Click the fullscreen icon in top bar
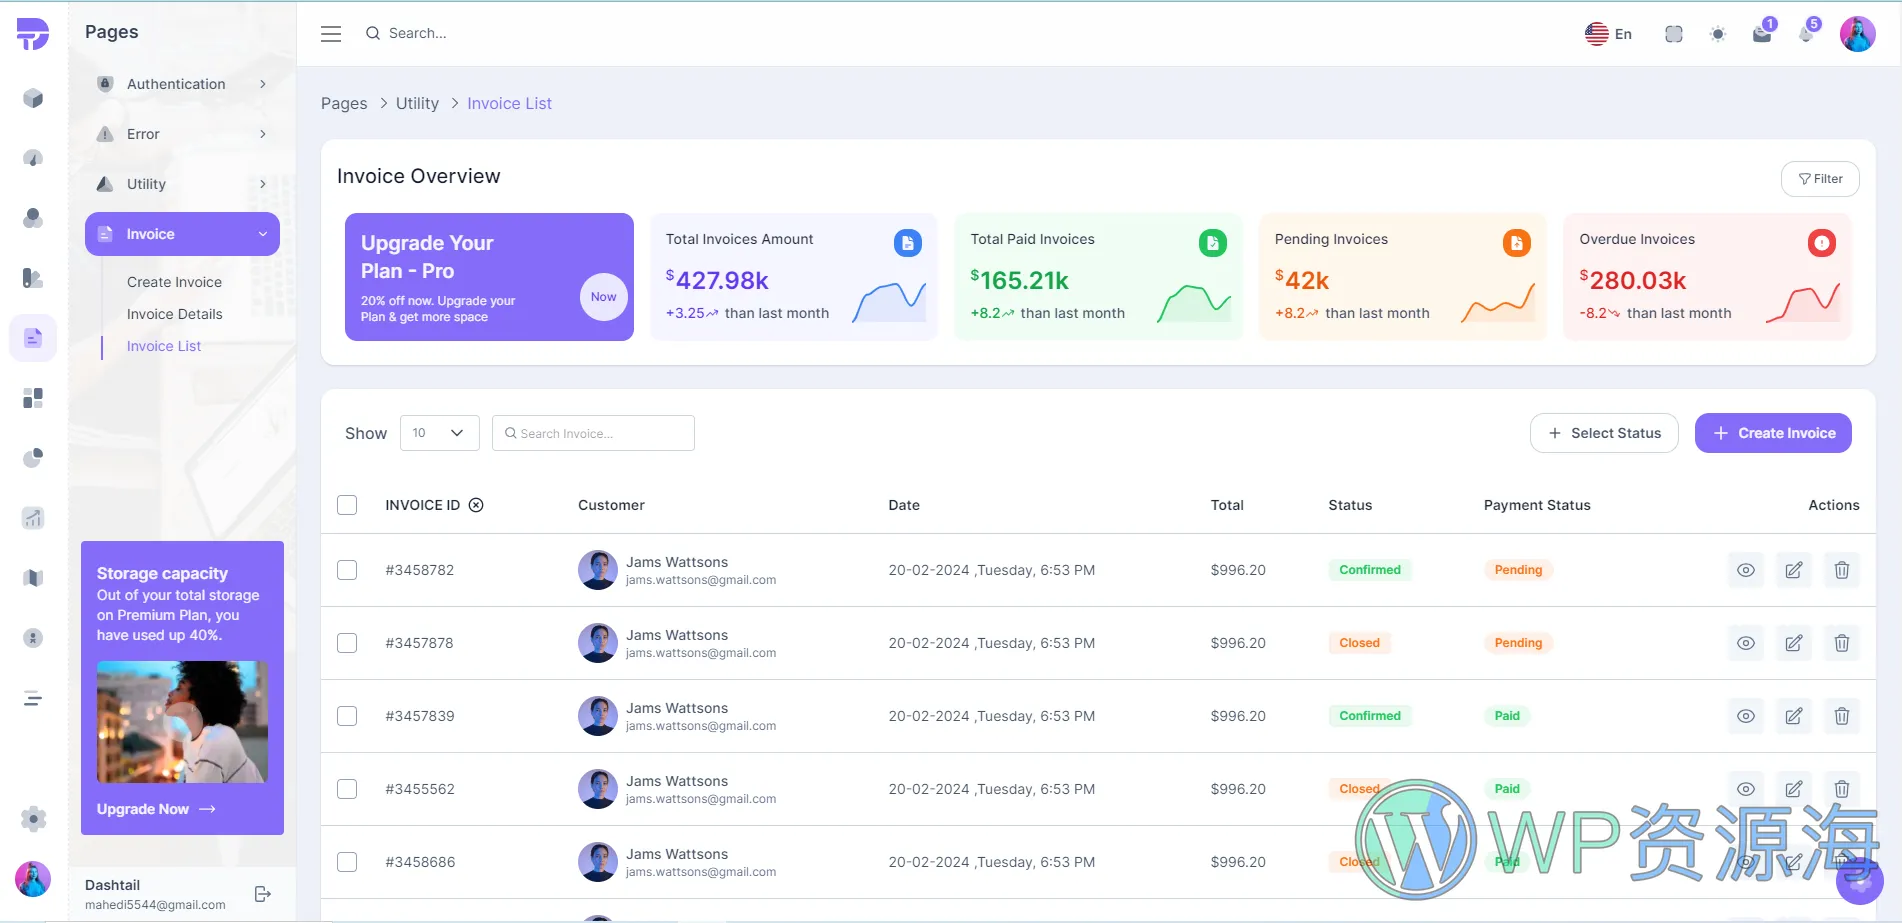The height and width of the screenshot is (923, 1902). pos(1674,34)
